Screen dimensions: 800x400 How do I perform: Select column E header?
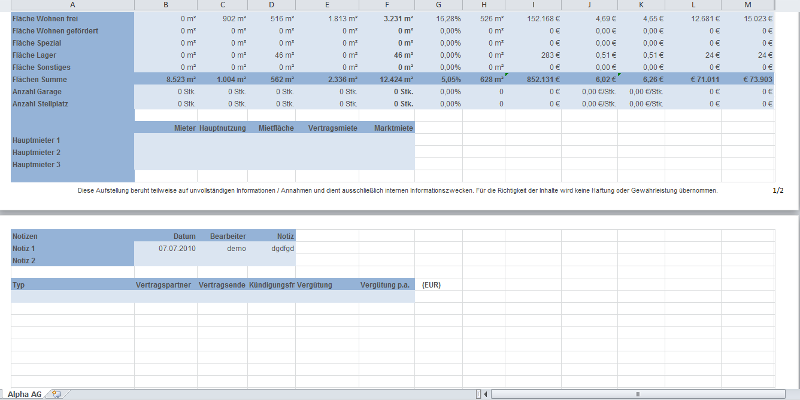pyautogui.click(x=327, y=5)
